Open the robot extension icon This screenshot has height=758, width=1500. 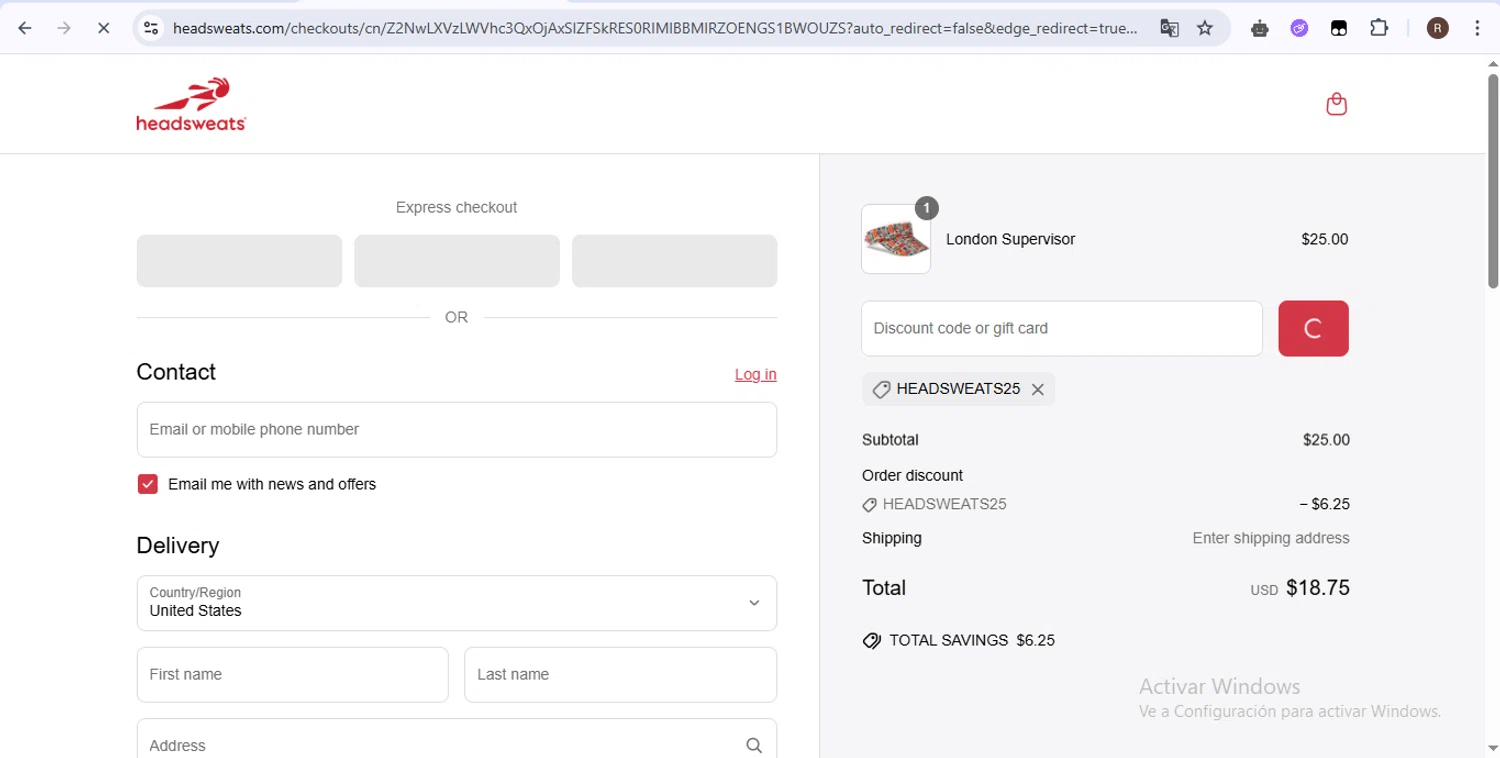[1260, 28]
